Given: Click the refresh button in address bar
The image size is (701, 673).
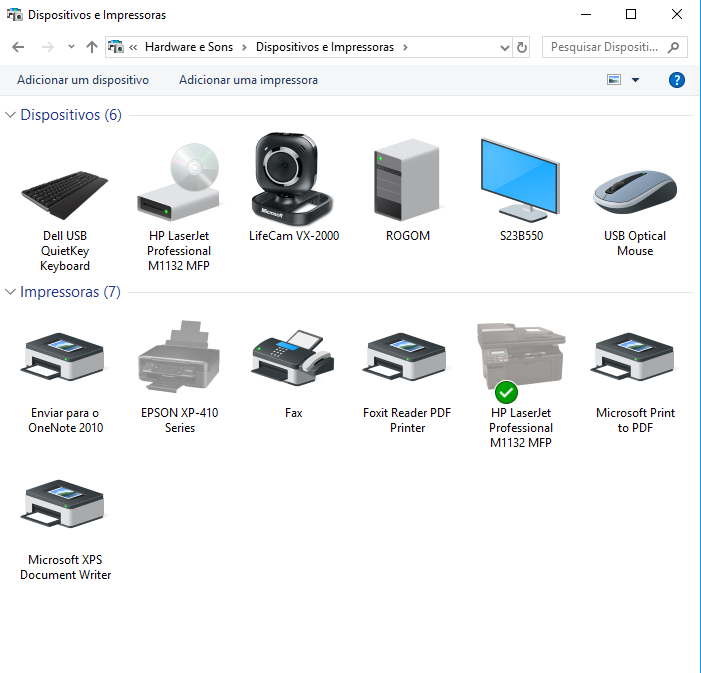Looking at the screenshot, I should point(522,47).
